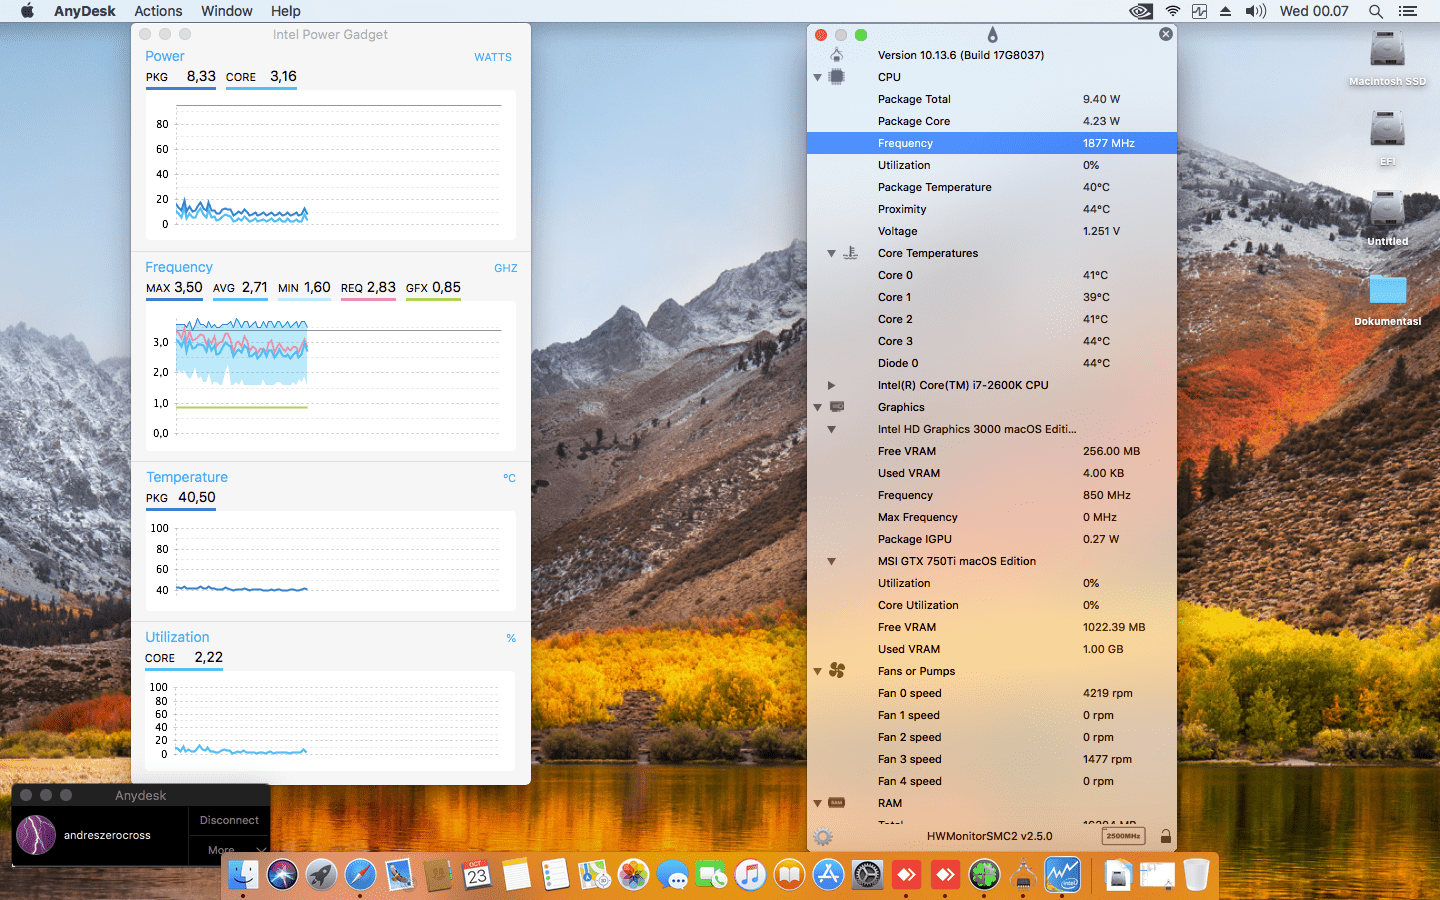
Task: Open HWMonitorSMC2 preferences via gear icon
Action: click(x=823, y=837)
